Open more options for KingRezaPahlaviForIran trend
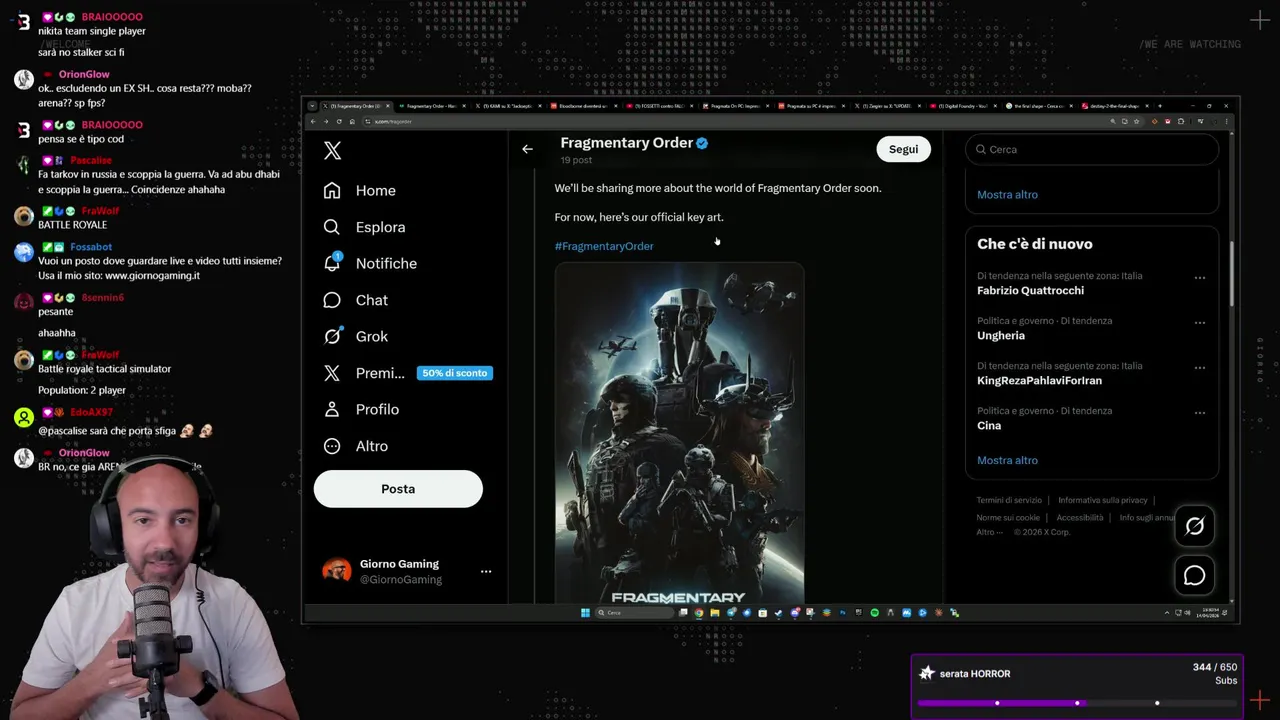The image size is (1280, 720). pos(1199,368)
